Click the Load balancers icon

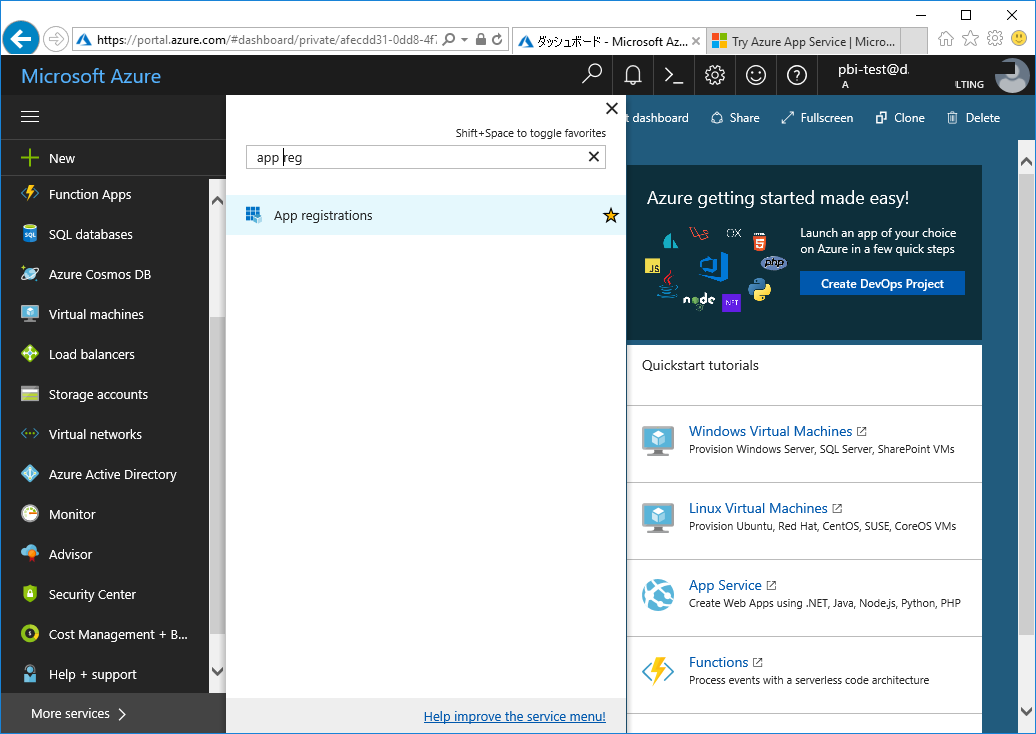tap(30, 353)
